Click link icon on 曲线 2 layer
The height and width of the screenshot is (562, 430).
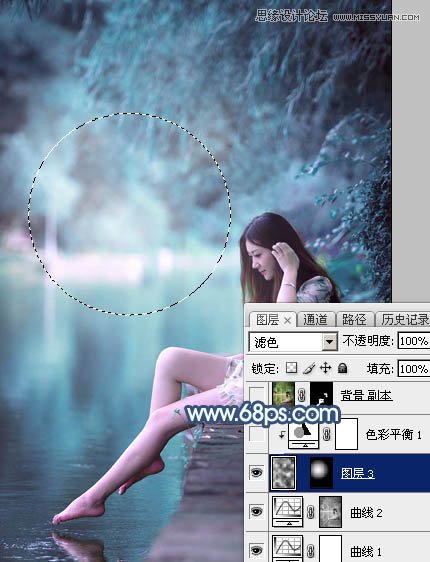pos(310,512)
